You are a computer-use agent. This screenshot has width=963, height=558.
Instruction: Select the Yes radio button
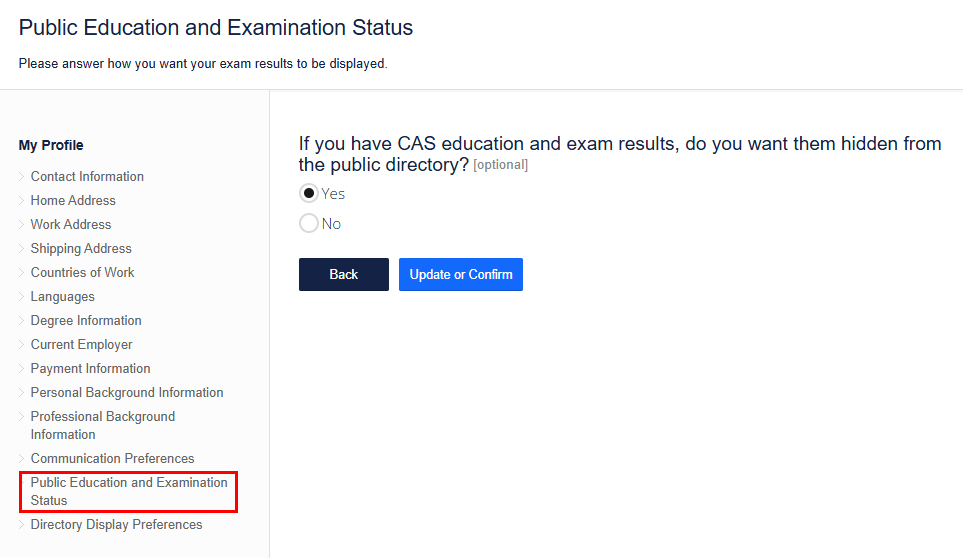pyautogui.click(x=309, y=194)
